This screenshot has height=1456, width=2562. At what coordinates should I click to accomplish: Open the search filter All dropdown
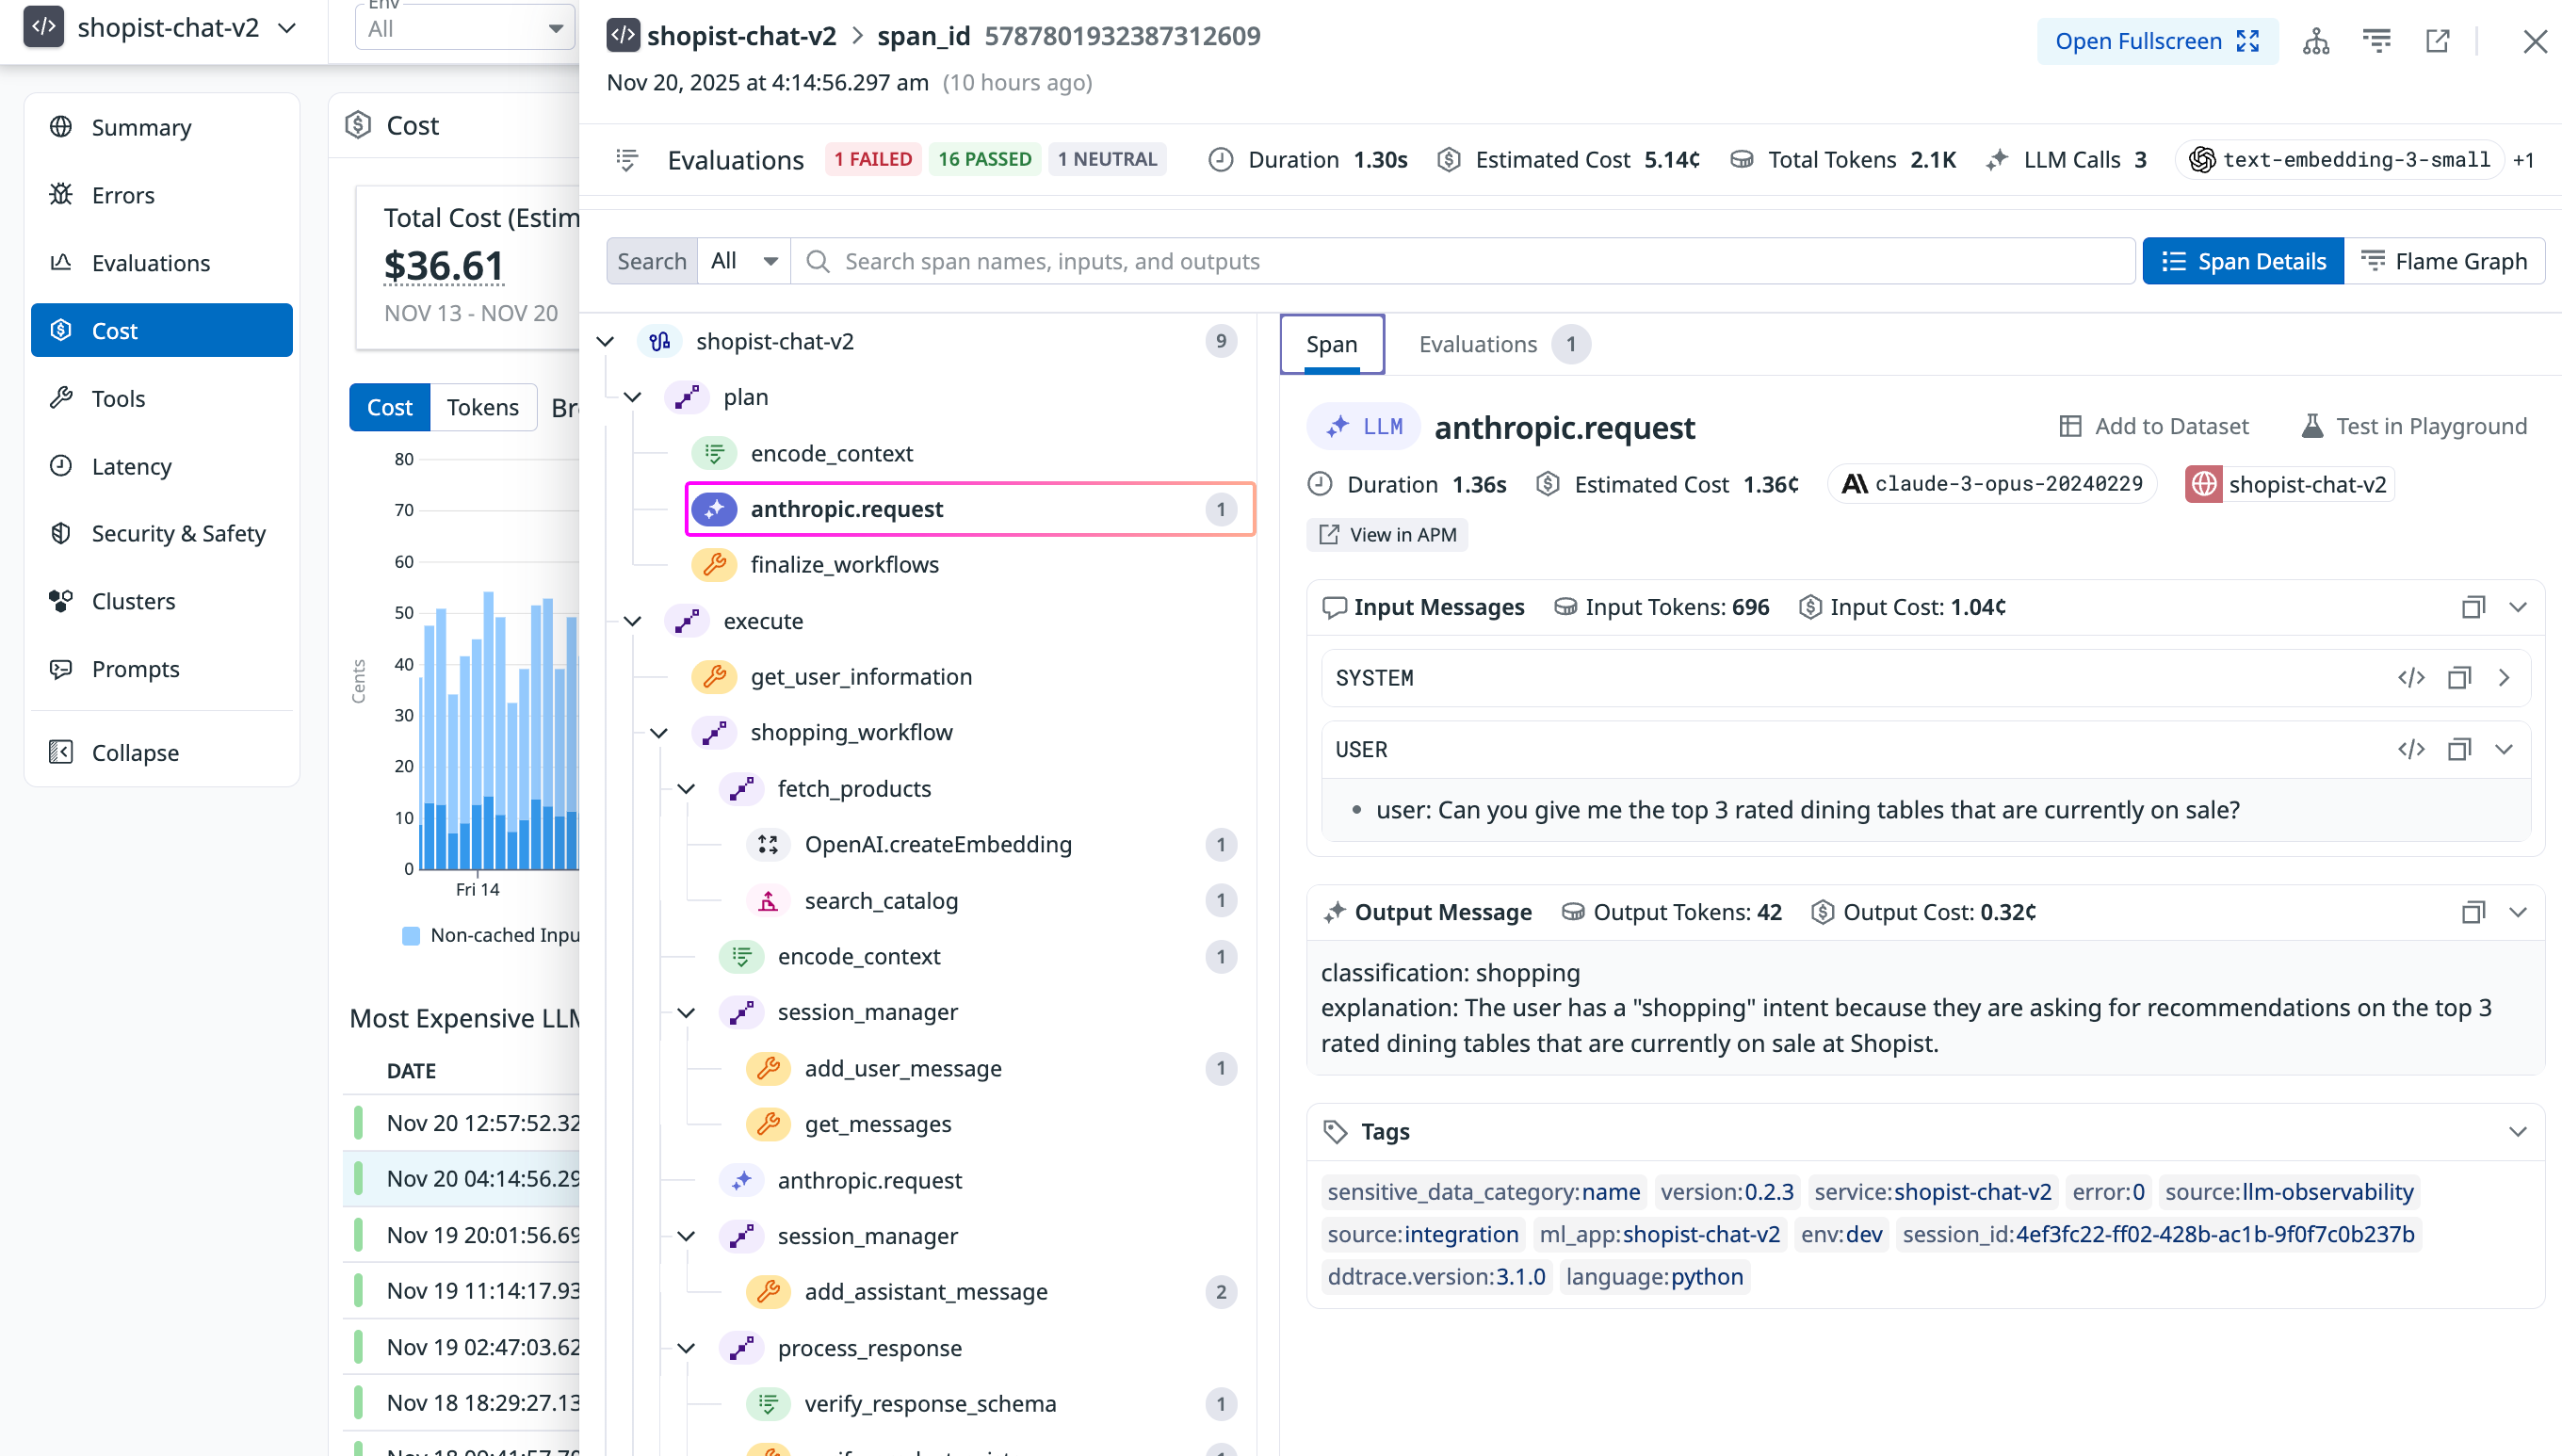(743, 261)
